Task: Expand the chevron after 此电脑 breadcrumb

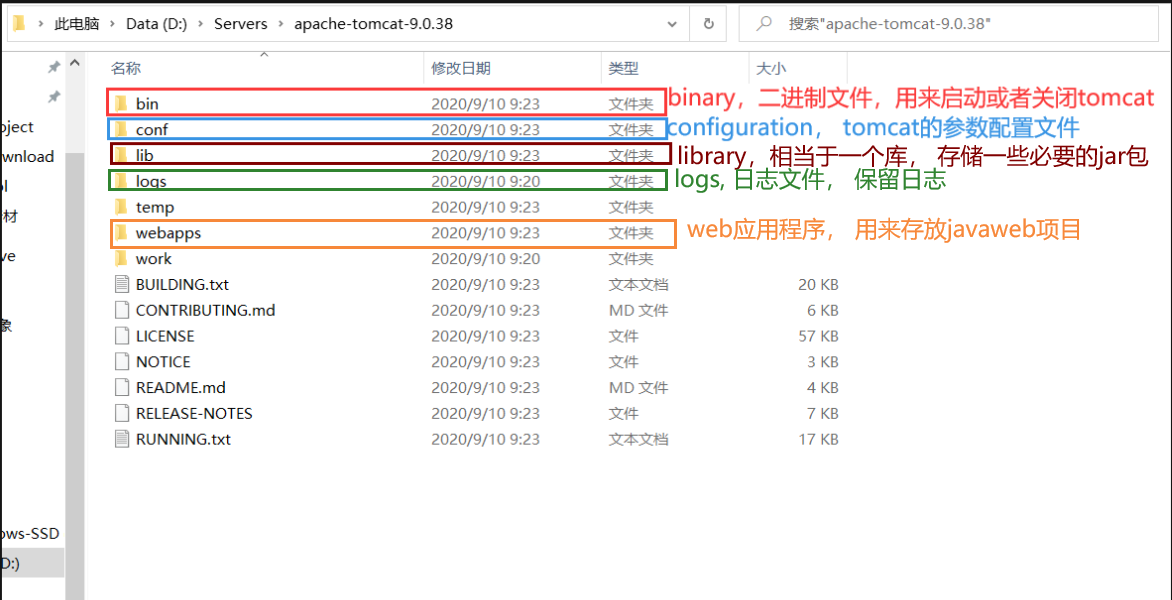Action: [x=112, y=24]
